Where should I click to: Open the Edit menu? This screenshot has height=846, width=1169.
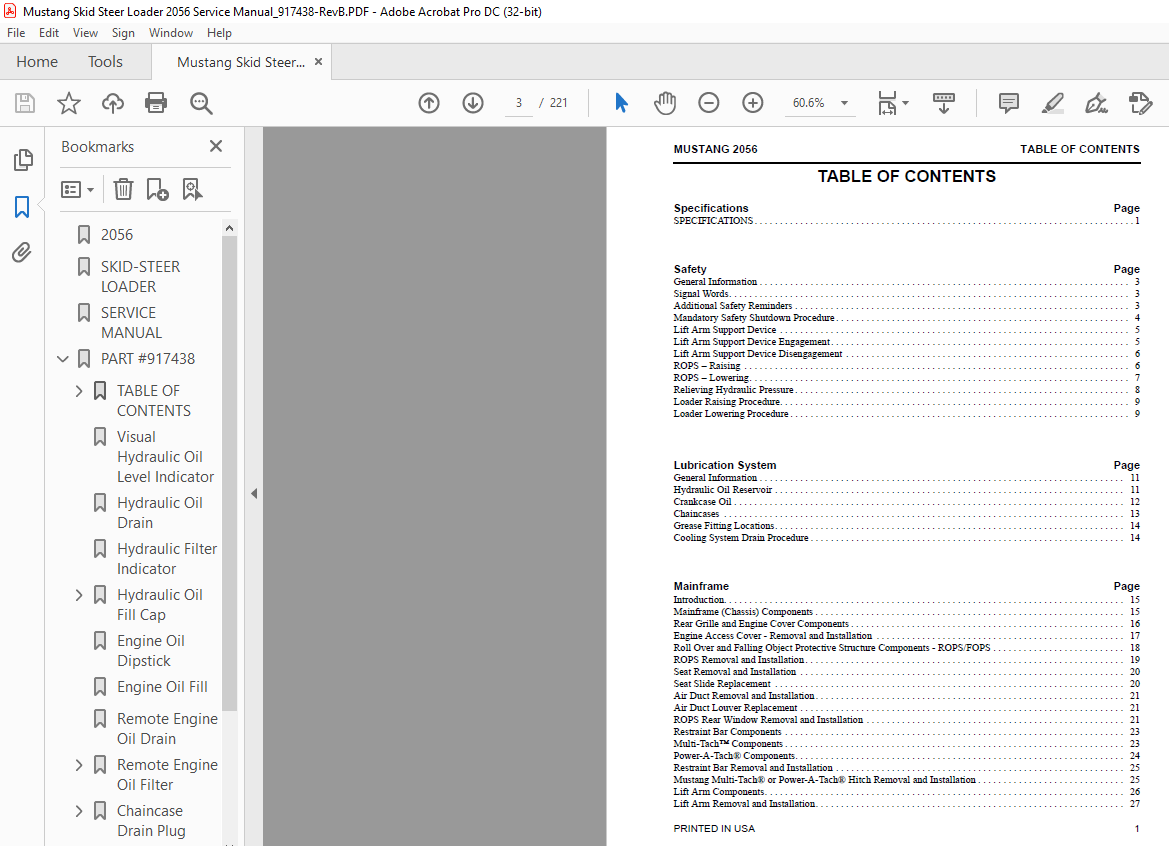tap(48, 33)
